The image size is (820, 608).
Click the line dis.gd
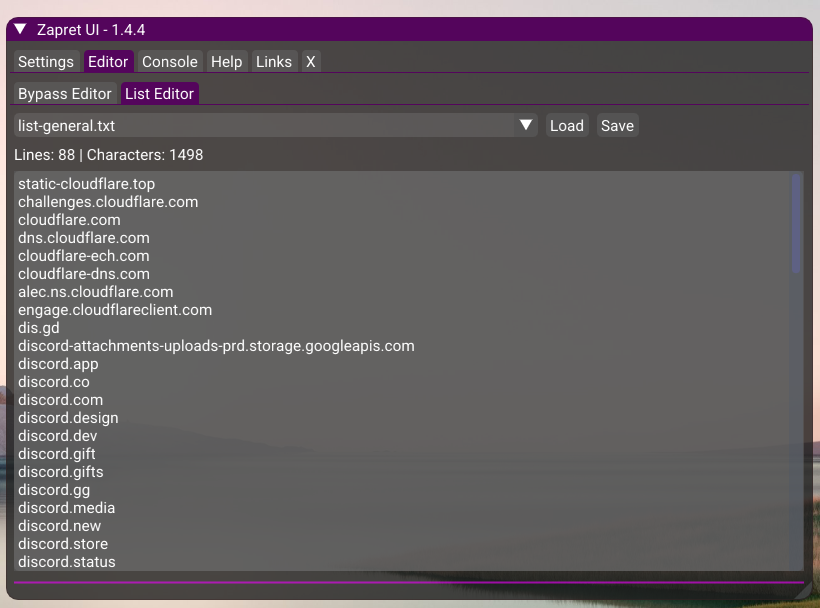coord(39,328)
